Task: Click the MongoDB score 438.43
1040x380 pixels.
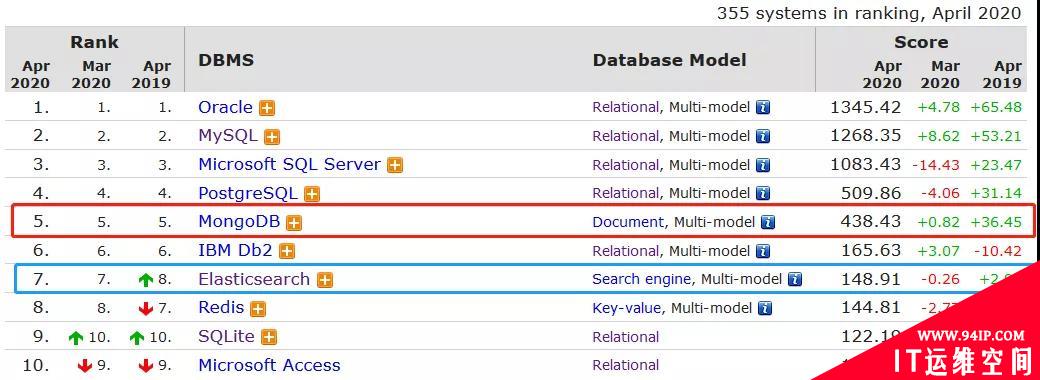Action: (x=872, y=222)
